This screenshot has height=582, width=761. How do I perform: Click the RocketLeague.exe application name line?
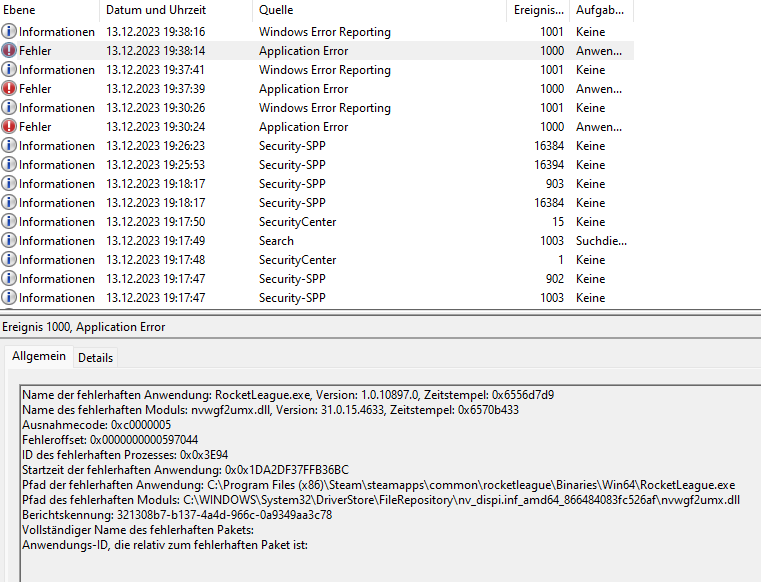point(288,395)
